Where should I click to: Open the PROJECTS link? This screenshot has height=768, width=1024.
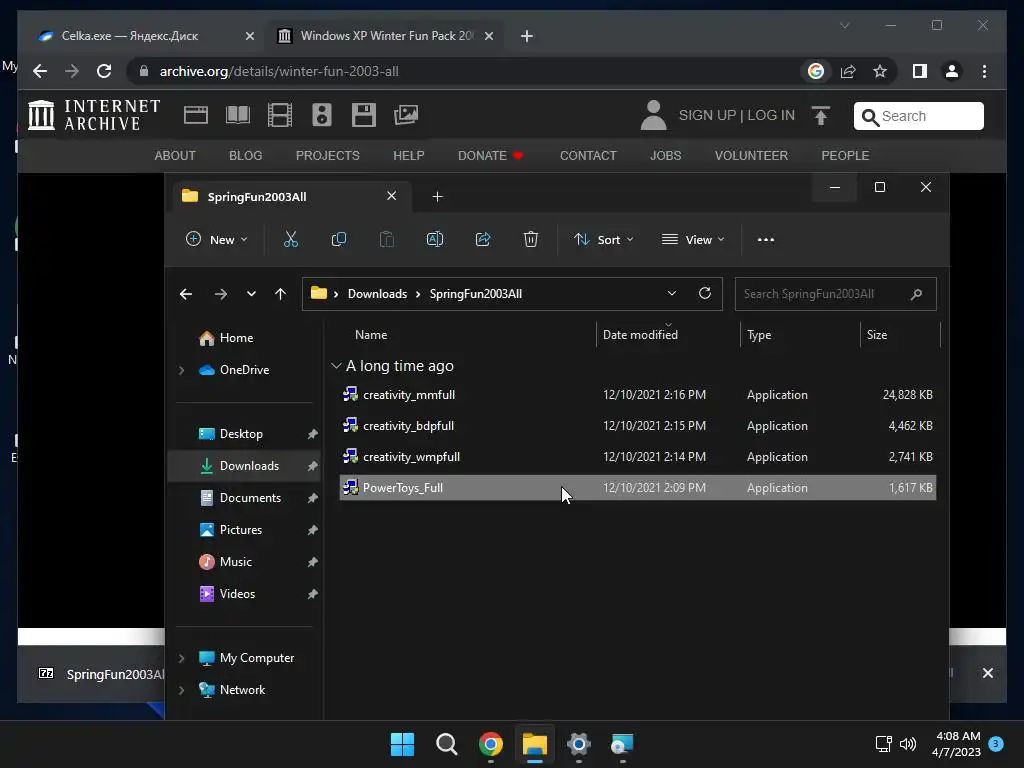[328, 155]
